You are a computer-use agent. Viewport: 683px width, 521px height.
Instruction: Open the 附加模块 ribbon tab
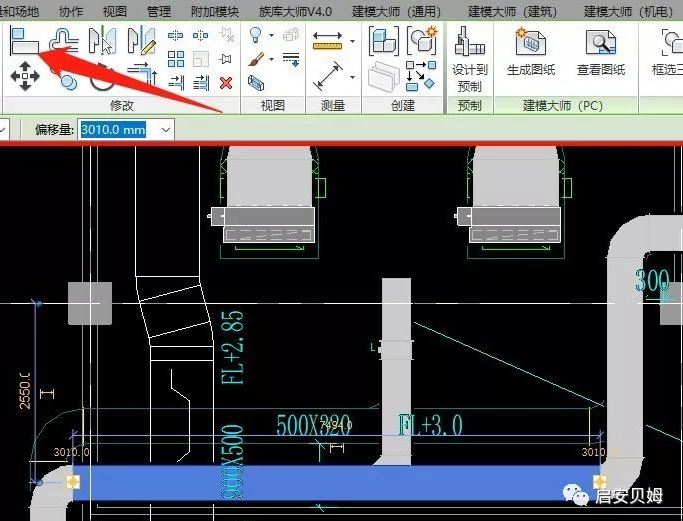[215, 11]
